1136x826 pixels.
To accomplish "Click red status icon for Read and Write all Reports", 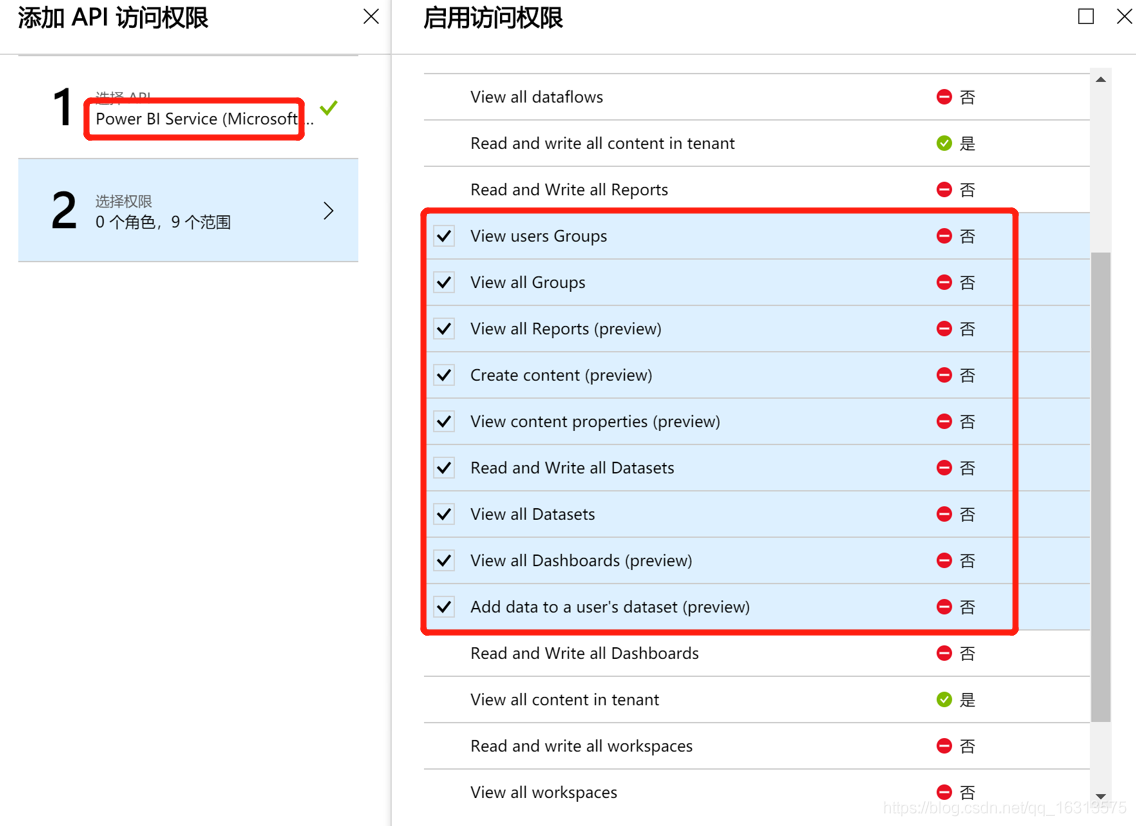I will pos(944,190).
